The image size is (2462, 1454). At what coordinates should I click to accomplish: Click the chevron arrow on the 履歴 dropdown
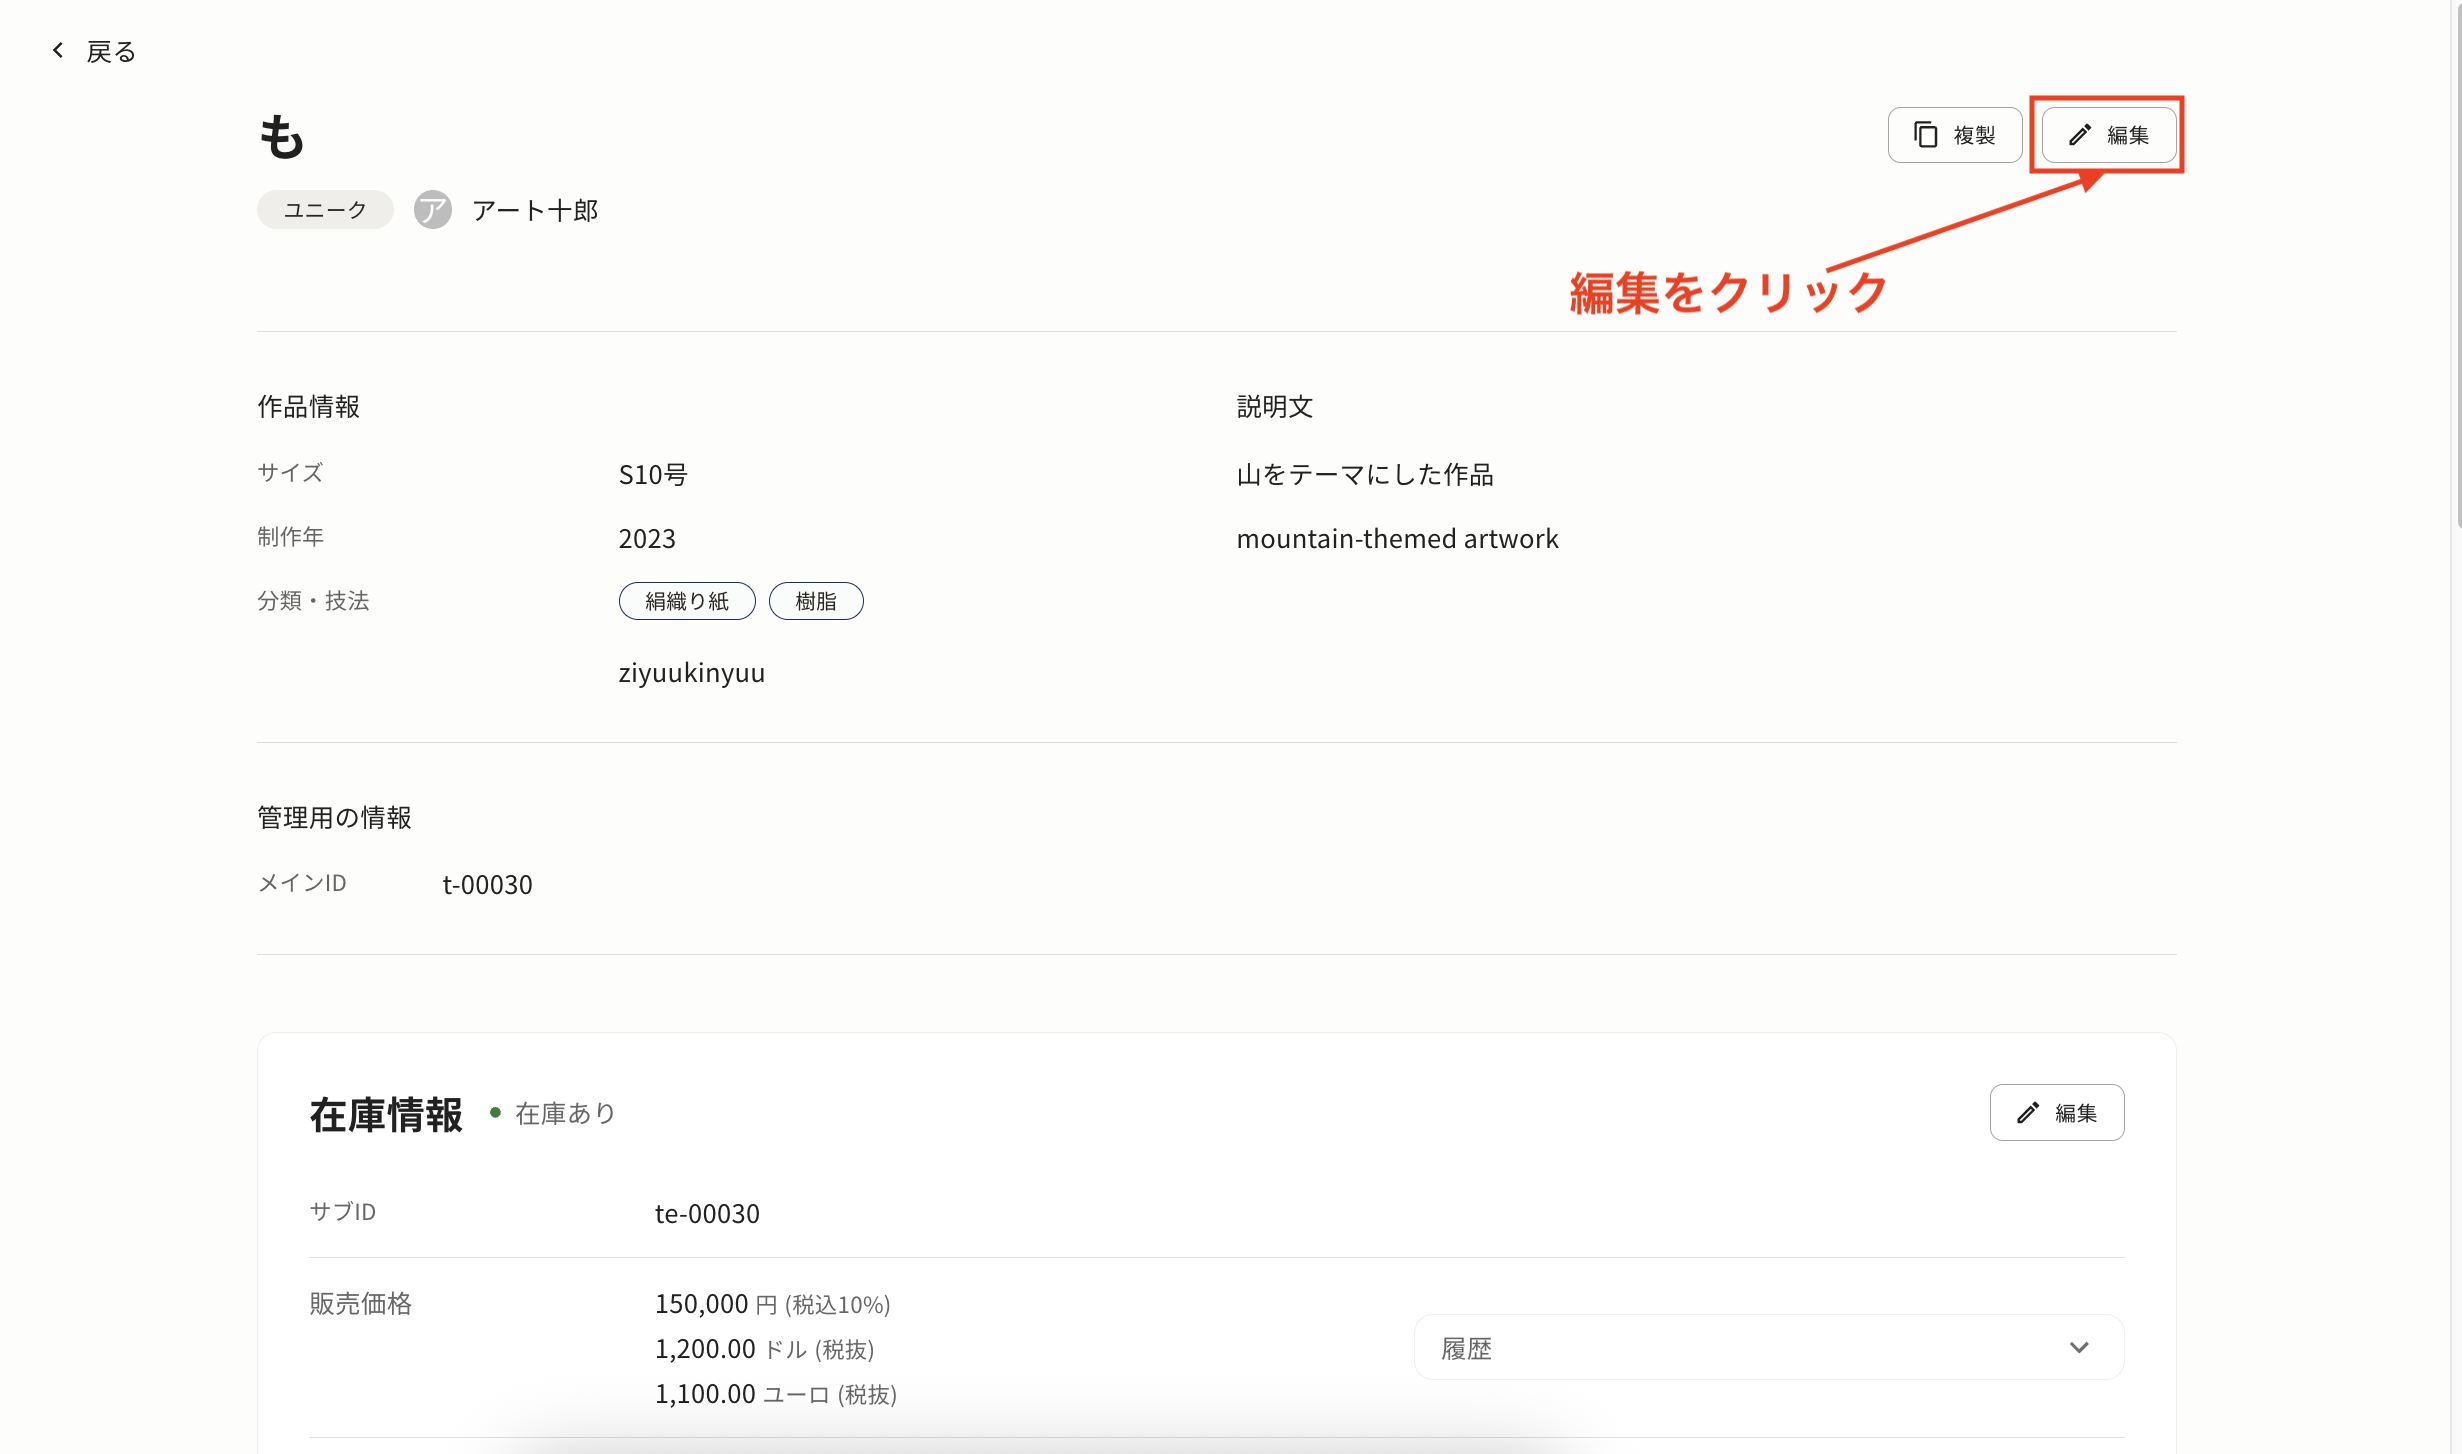[2081, 1347]
